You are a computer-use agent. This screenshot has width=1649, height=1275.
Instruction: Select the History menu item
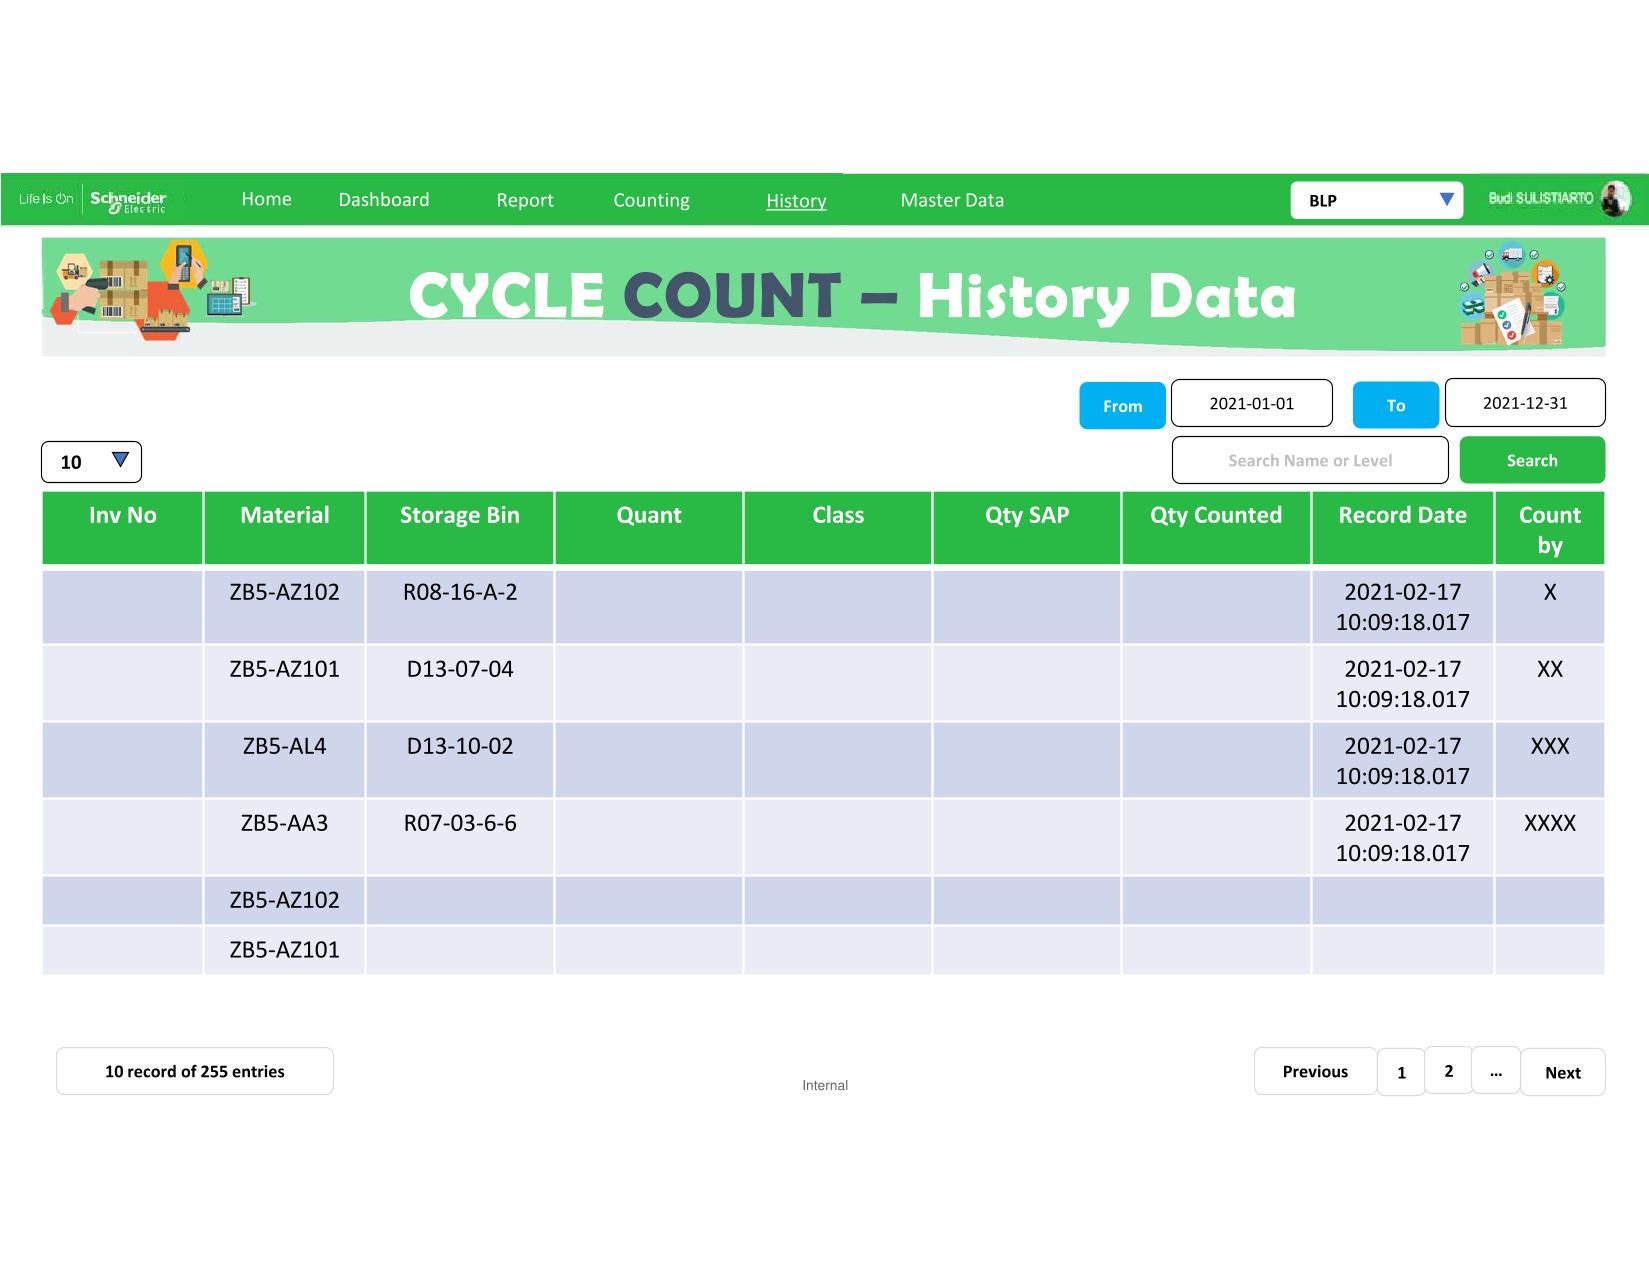796,201
